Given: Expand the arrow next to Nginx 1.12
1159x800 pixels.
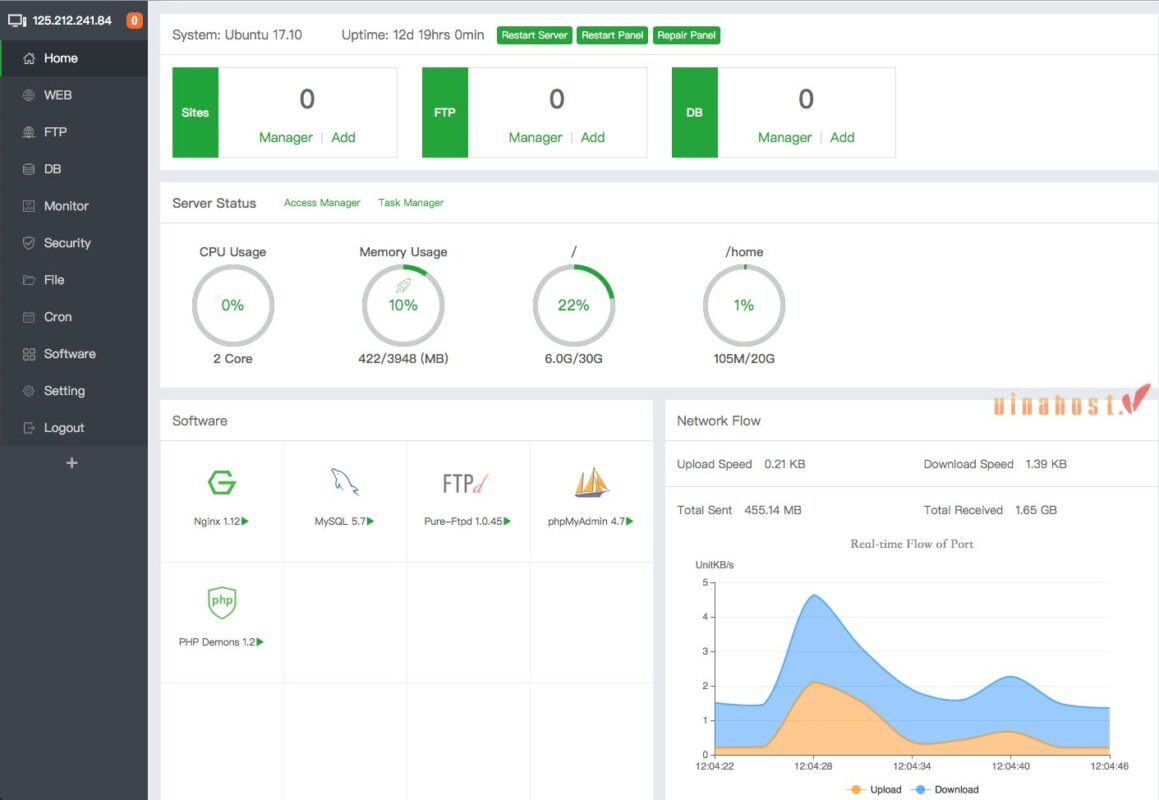Looking at the screenshot, I should (x=245, y=521).
